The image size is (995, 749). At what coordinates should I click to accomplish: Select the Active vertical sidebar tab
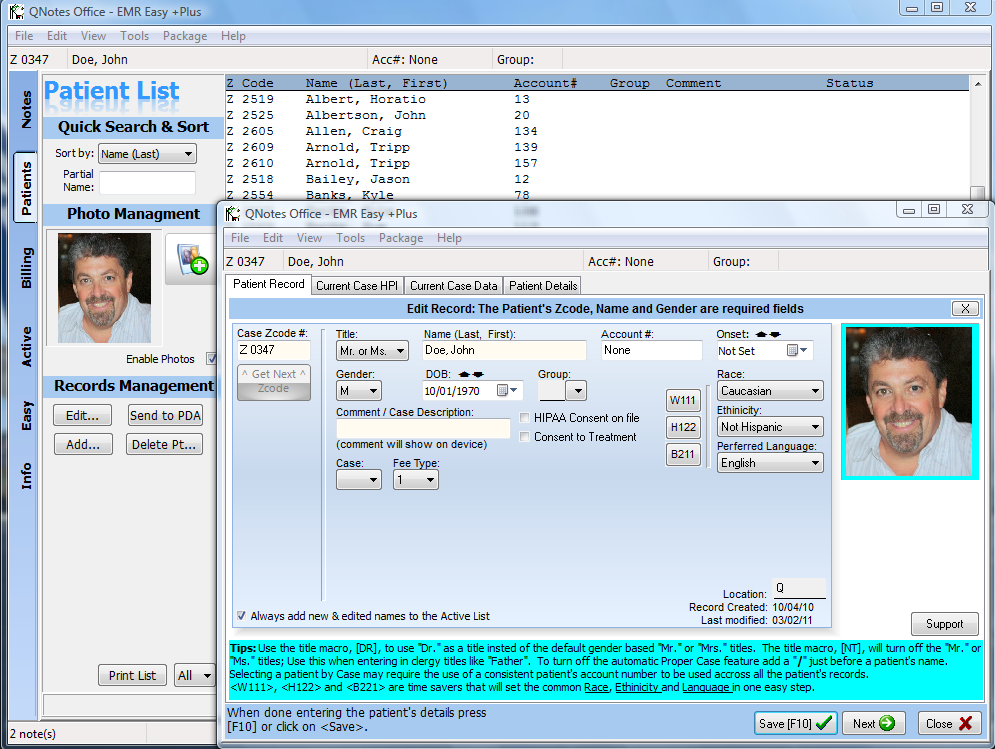(x=26, y=347)
